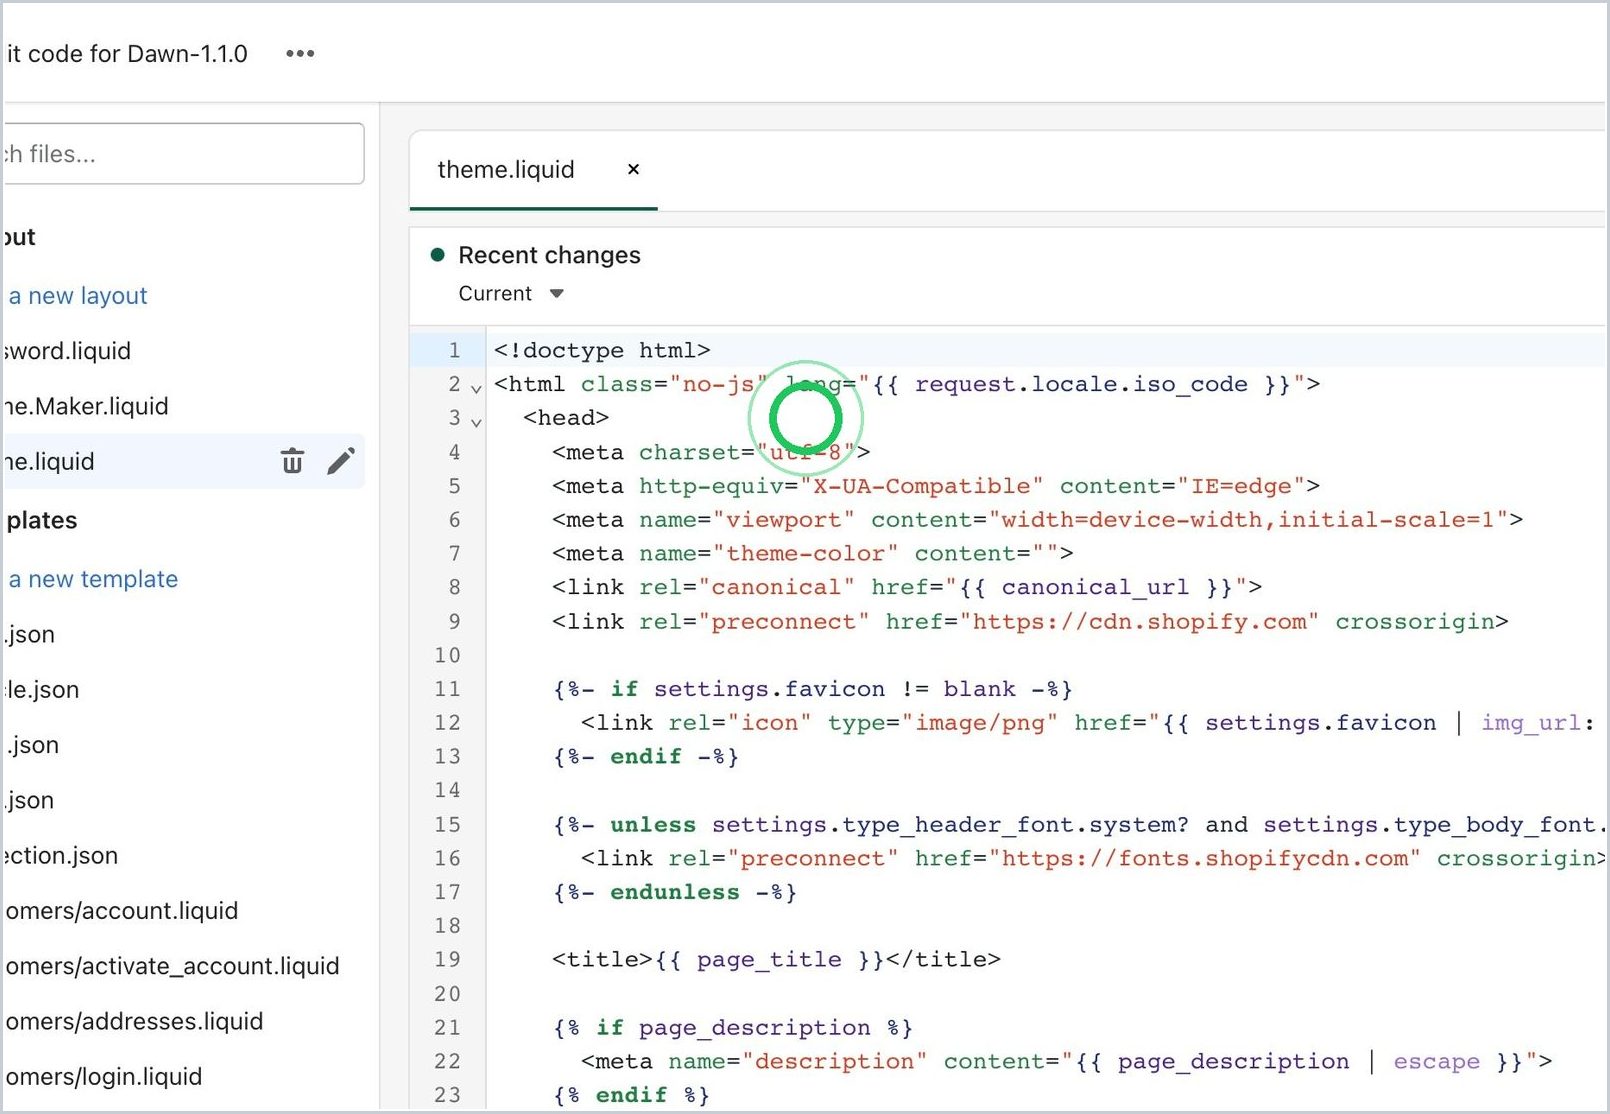Click the theme-color meta tag line
Image resolution: width=1610 pixels, height=1114 pixels.
coord(813,553)
